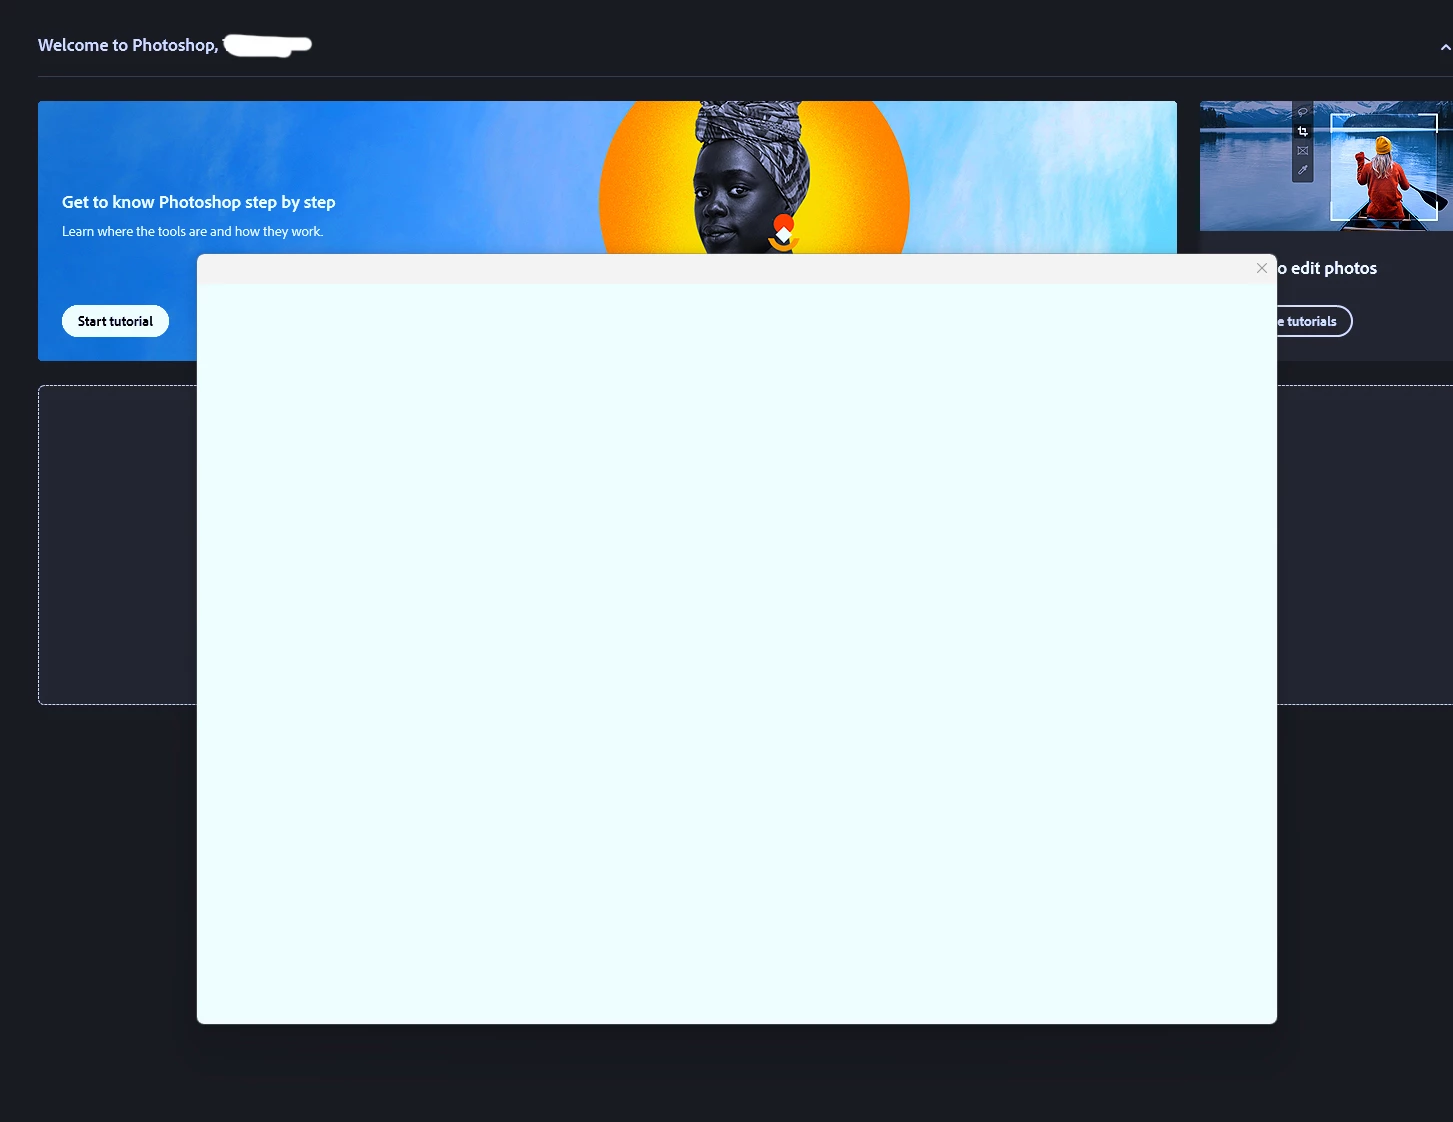Screen dimensions: 1453x1122
Task: Click the Welcome to Photoshop heading
Action: [x=128, y=45]
